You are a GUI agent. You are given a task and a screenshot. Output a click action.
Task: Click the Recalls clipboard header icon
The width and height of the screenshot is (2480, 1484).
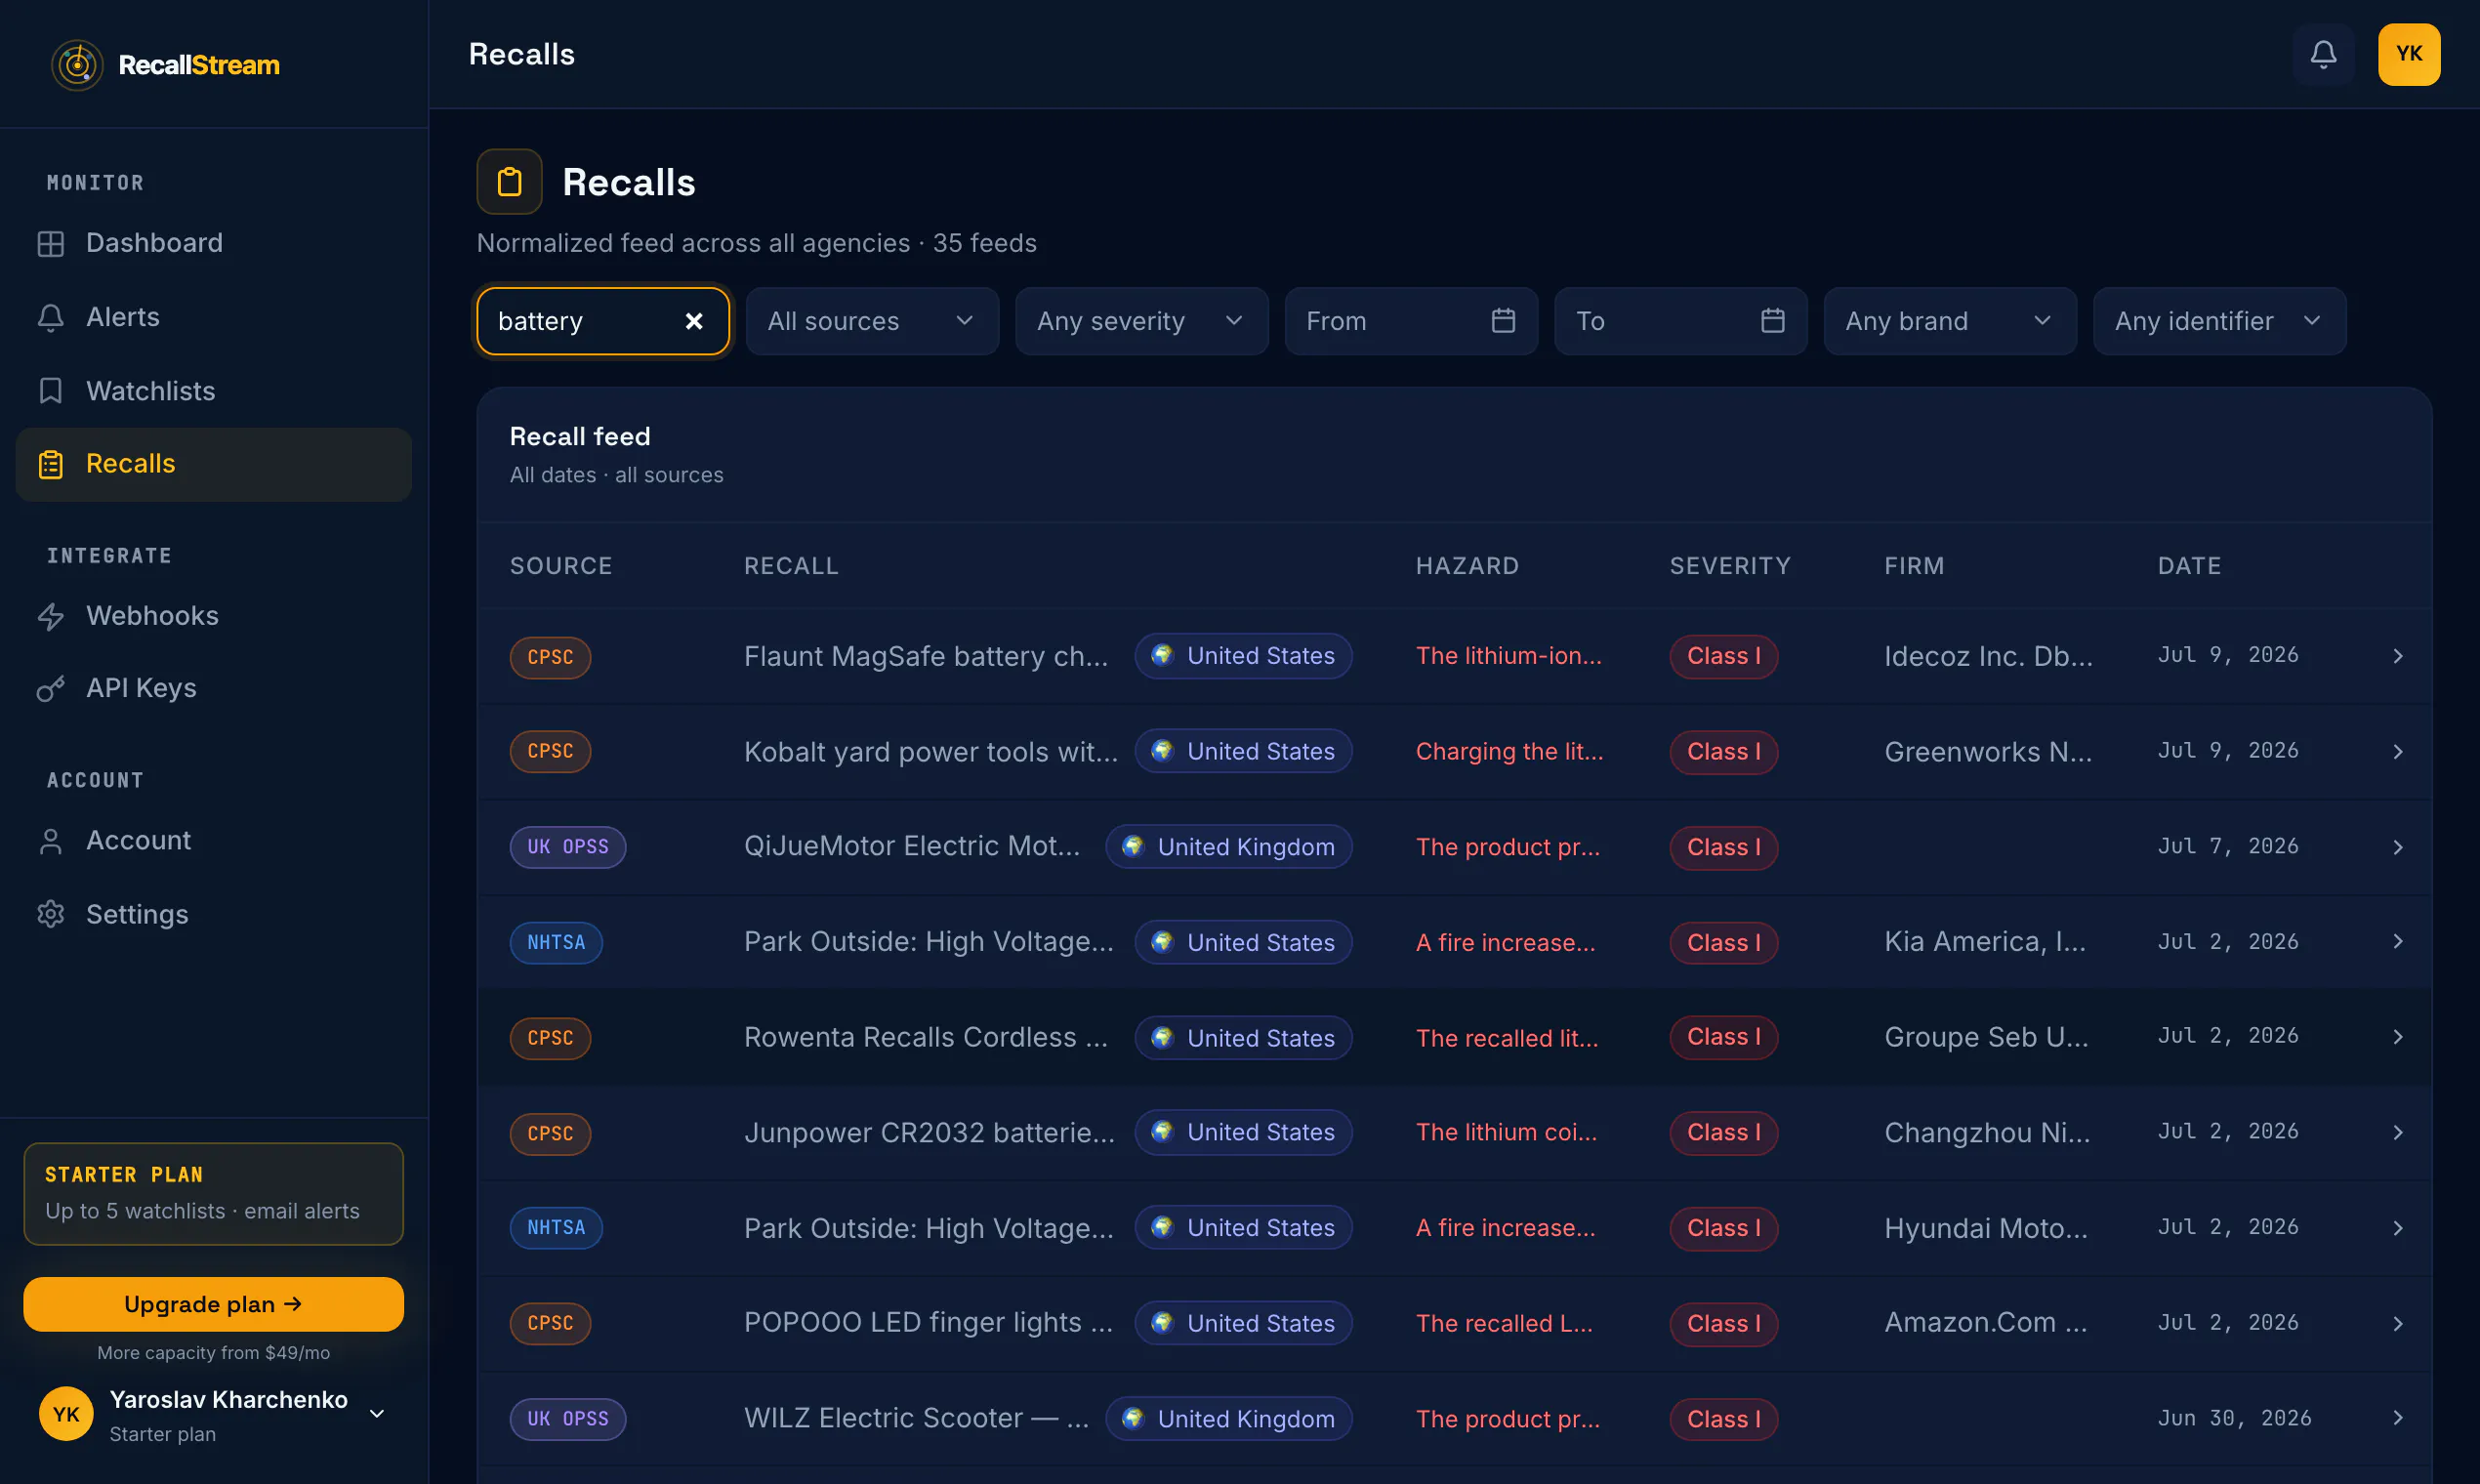(x=509, y=182)
